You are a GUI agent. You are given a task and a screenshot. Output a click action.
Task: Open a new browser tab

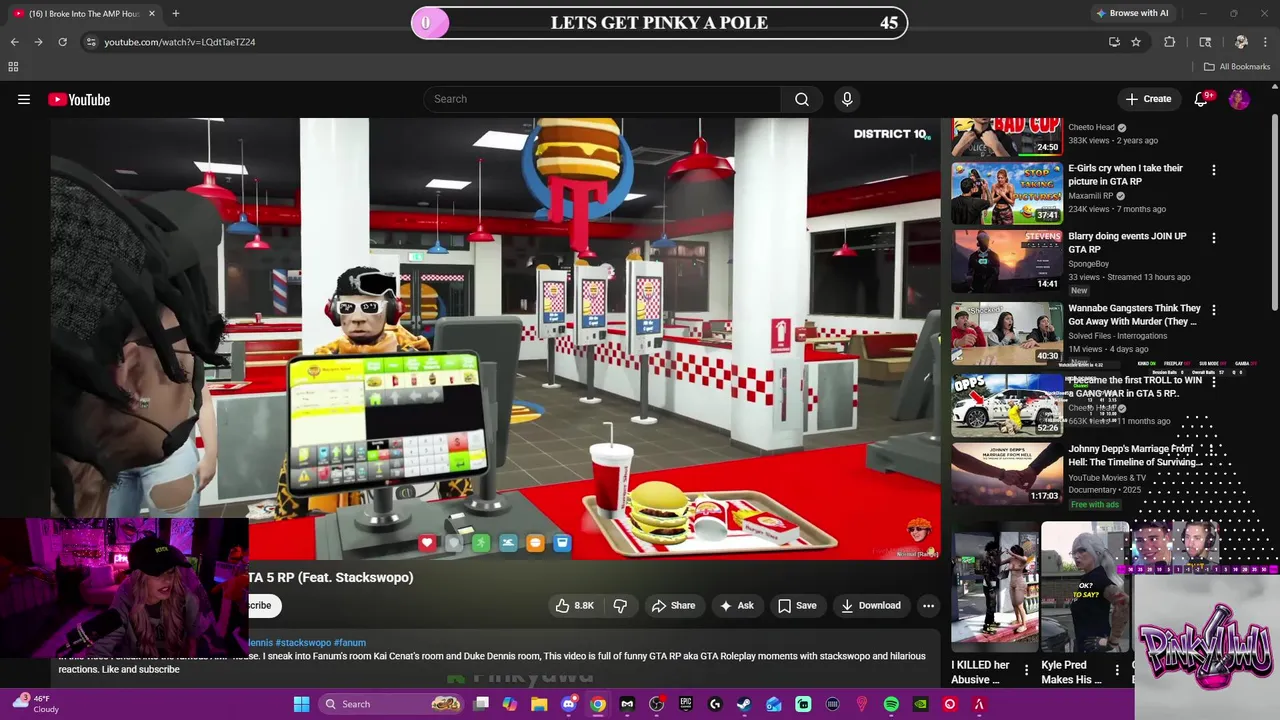point(175,13)
